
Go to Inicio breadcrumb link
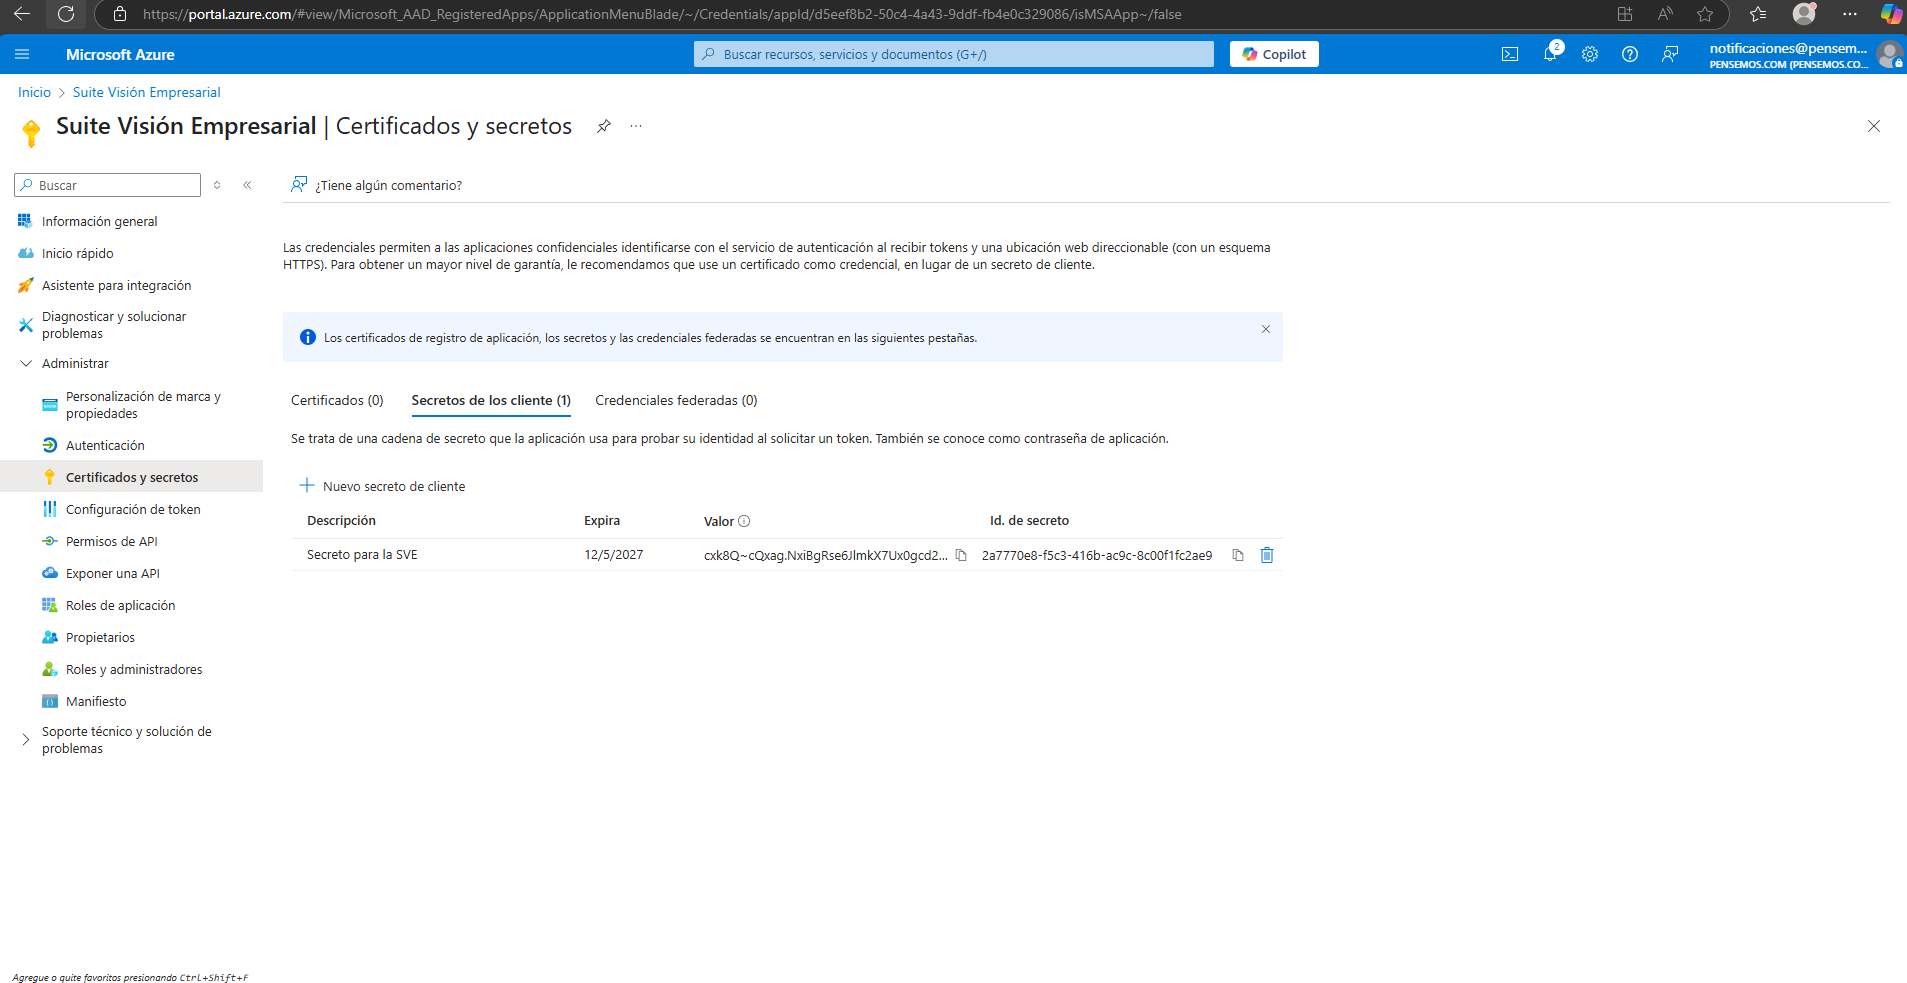[x=34, y=92]
